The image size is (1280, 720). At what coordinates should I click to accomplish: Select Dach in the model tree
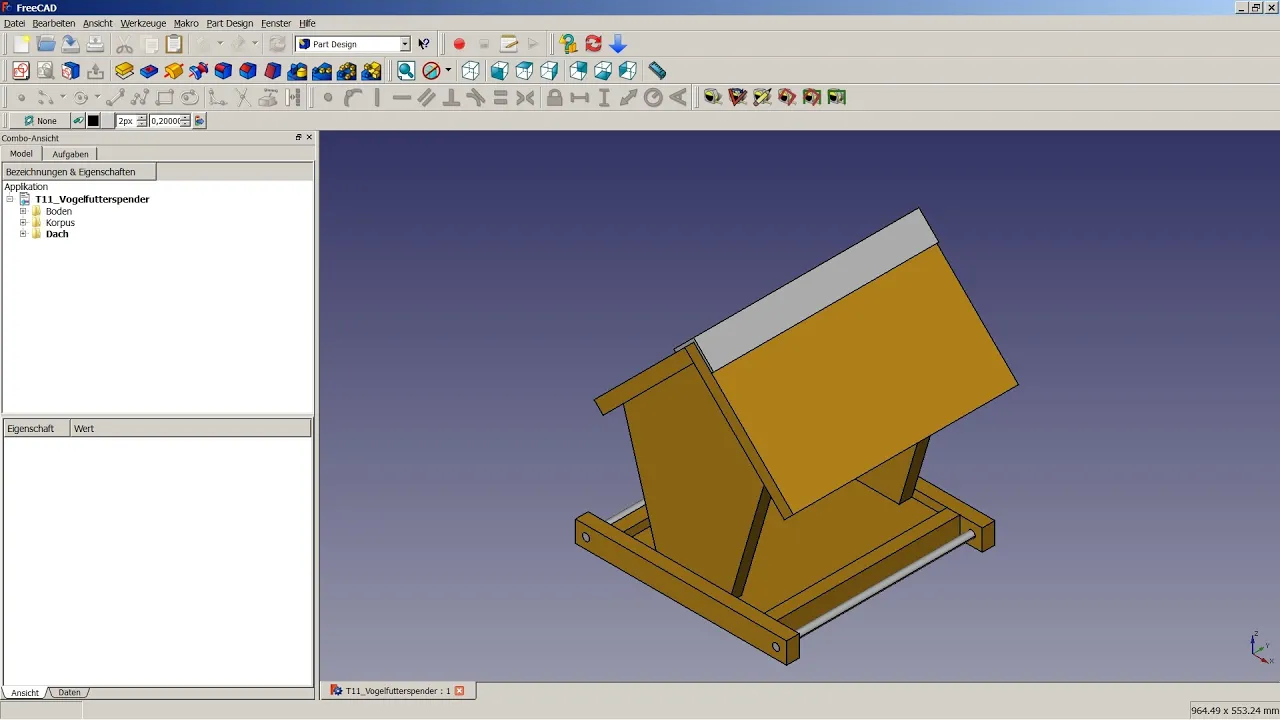(57, 234)
